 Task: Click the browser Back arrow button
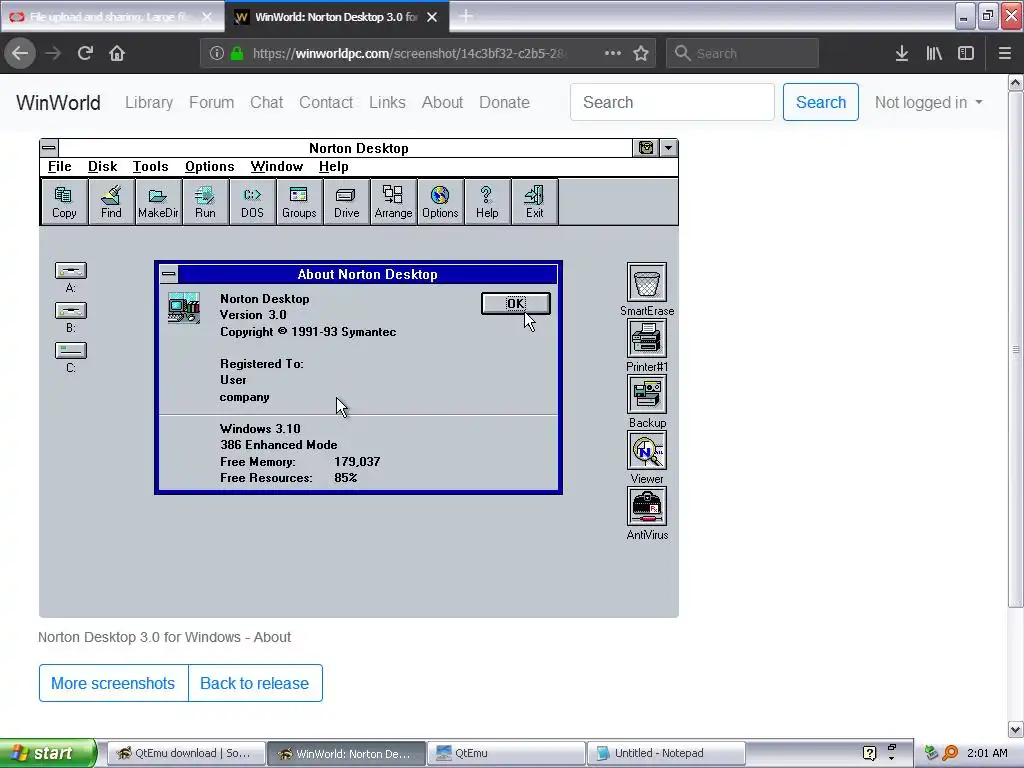coord(20,53)
